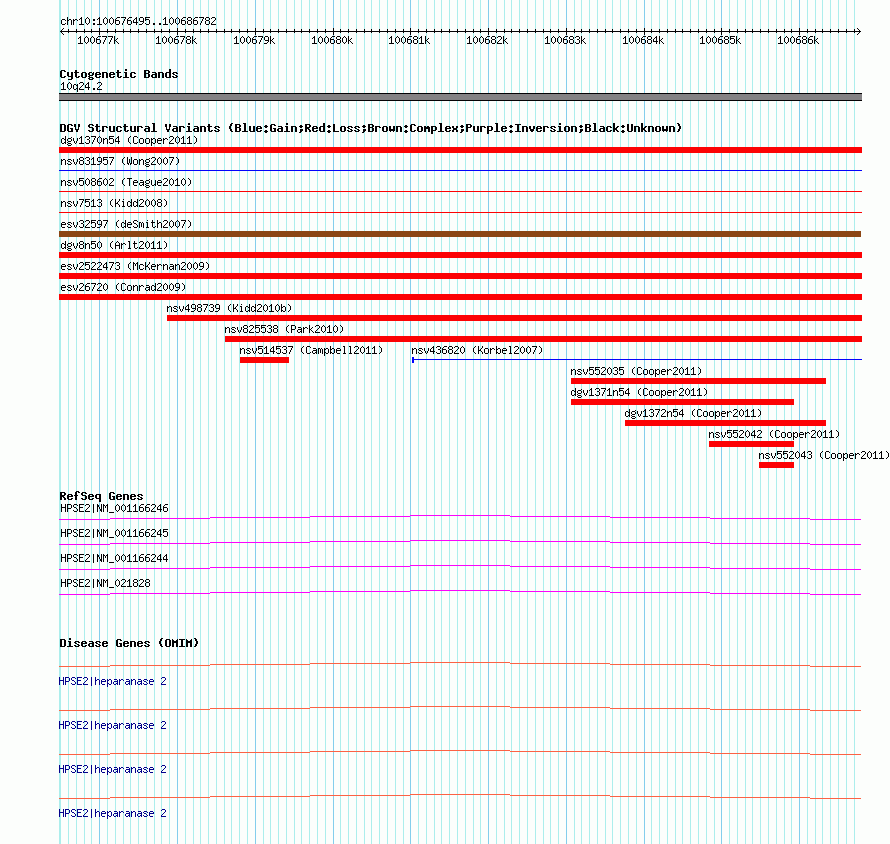The width and height of the screenshot is (890, 844).
Task: Click the 100677k ruler position
Action: 98,40
